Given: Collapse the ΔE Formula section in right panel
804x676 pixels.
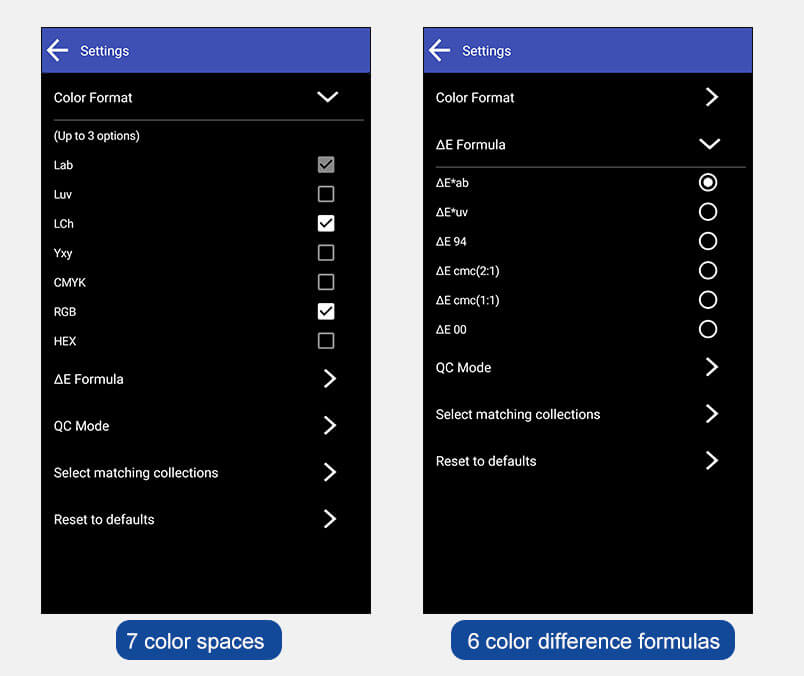Looking at the screenshot, I should tap(710, 144).
